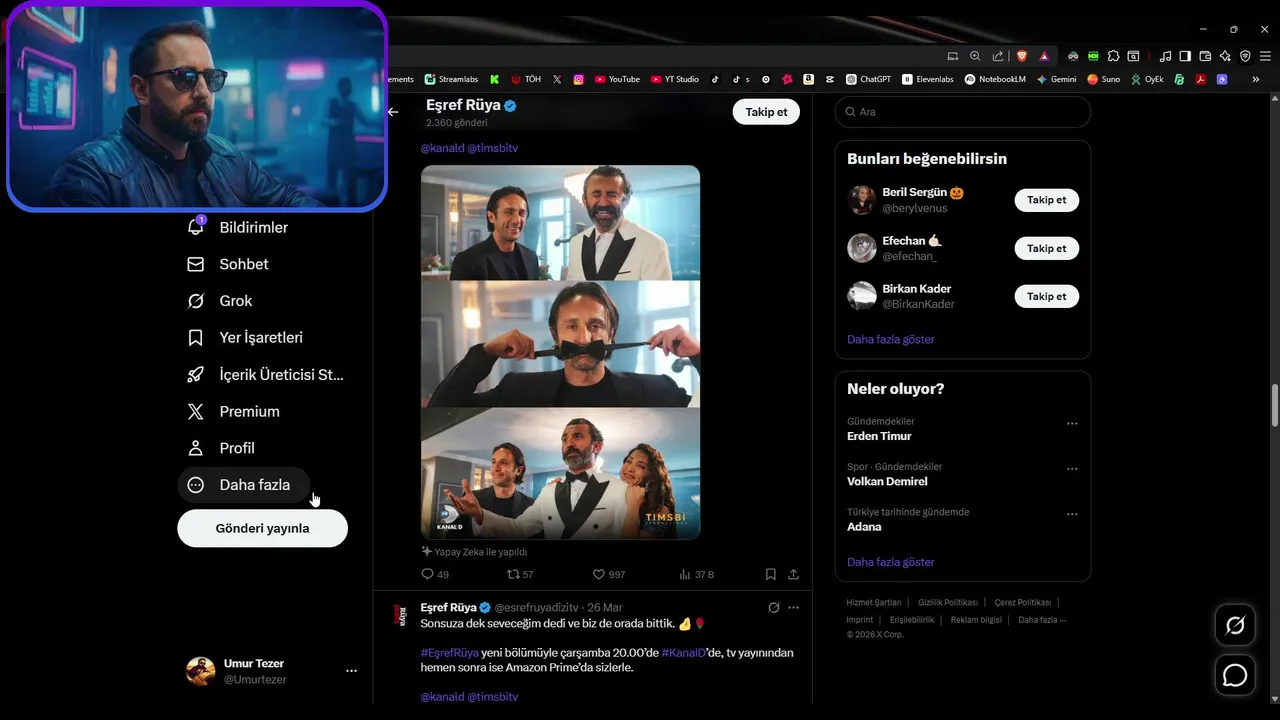The image size is (1280, 720).
Task: Repost the tweet showing 57 reposts
Action: coord(520,575)
